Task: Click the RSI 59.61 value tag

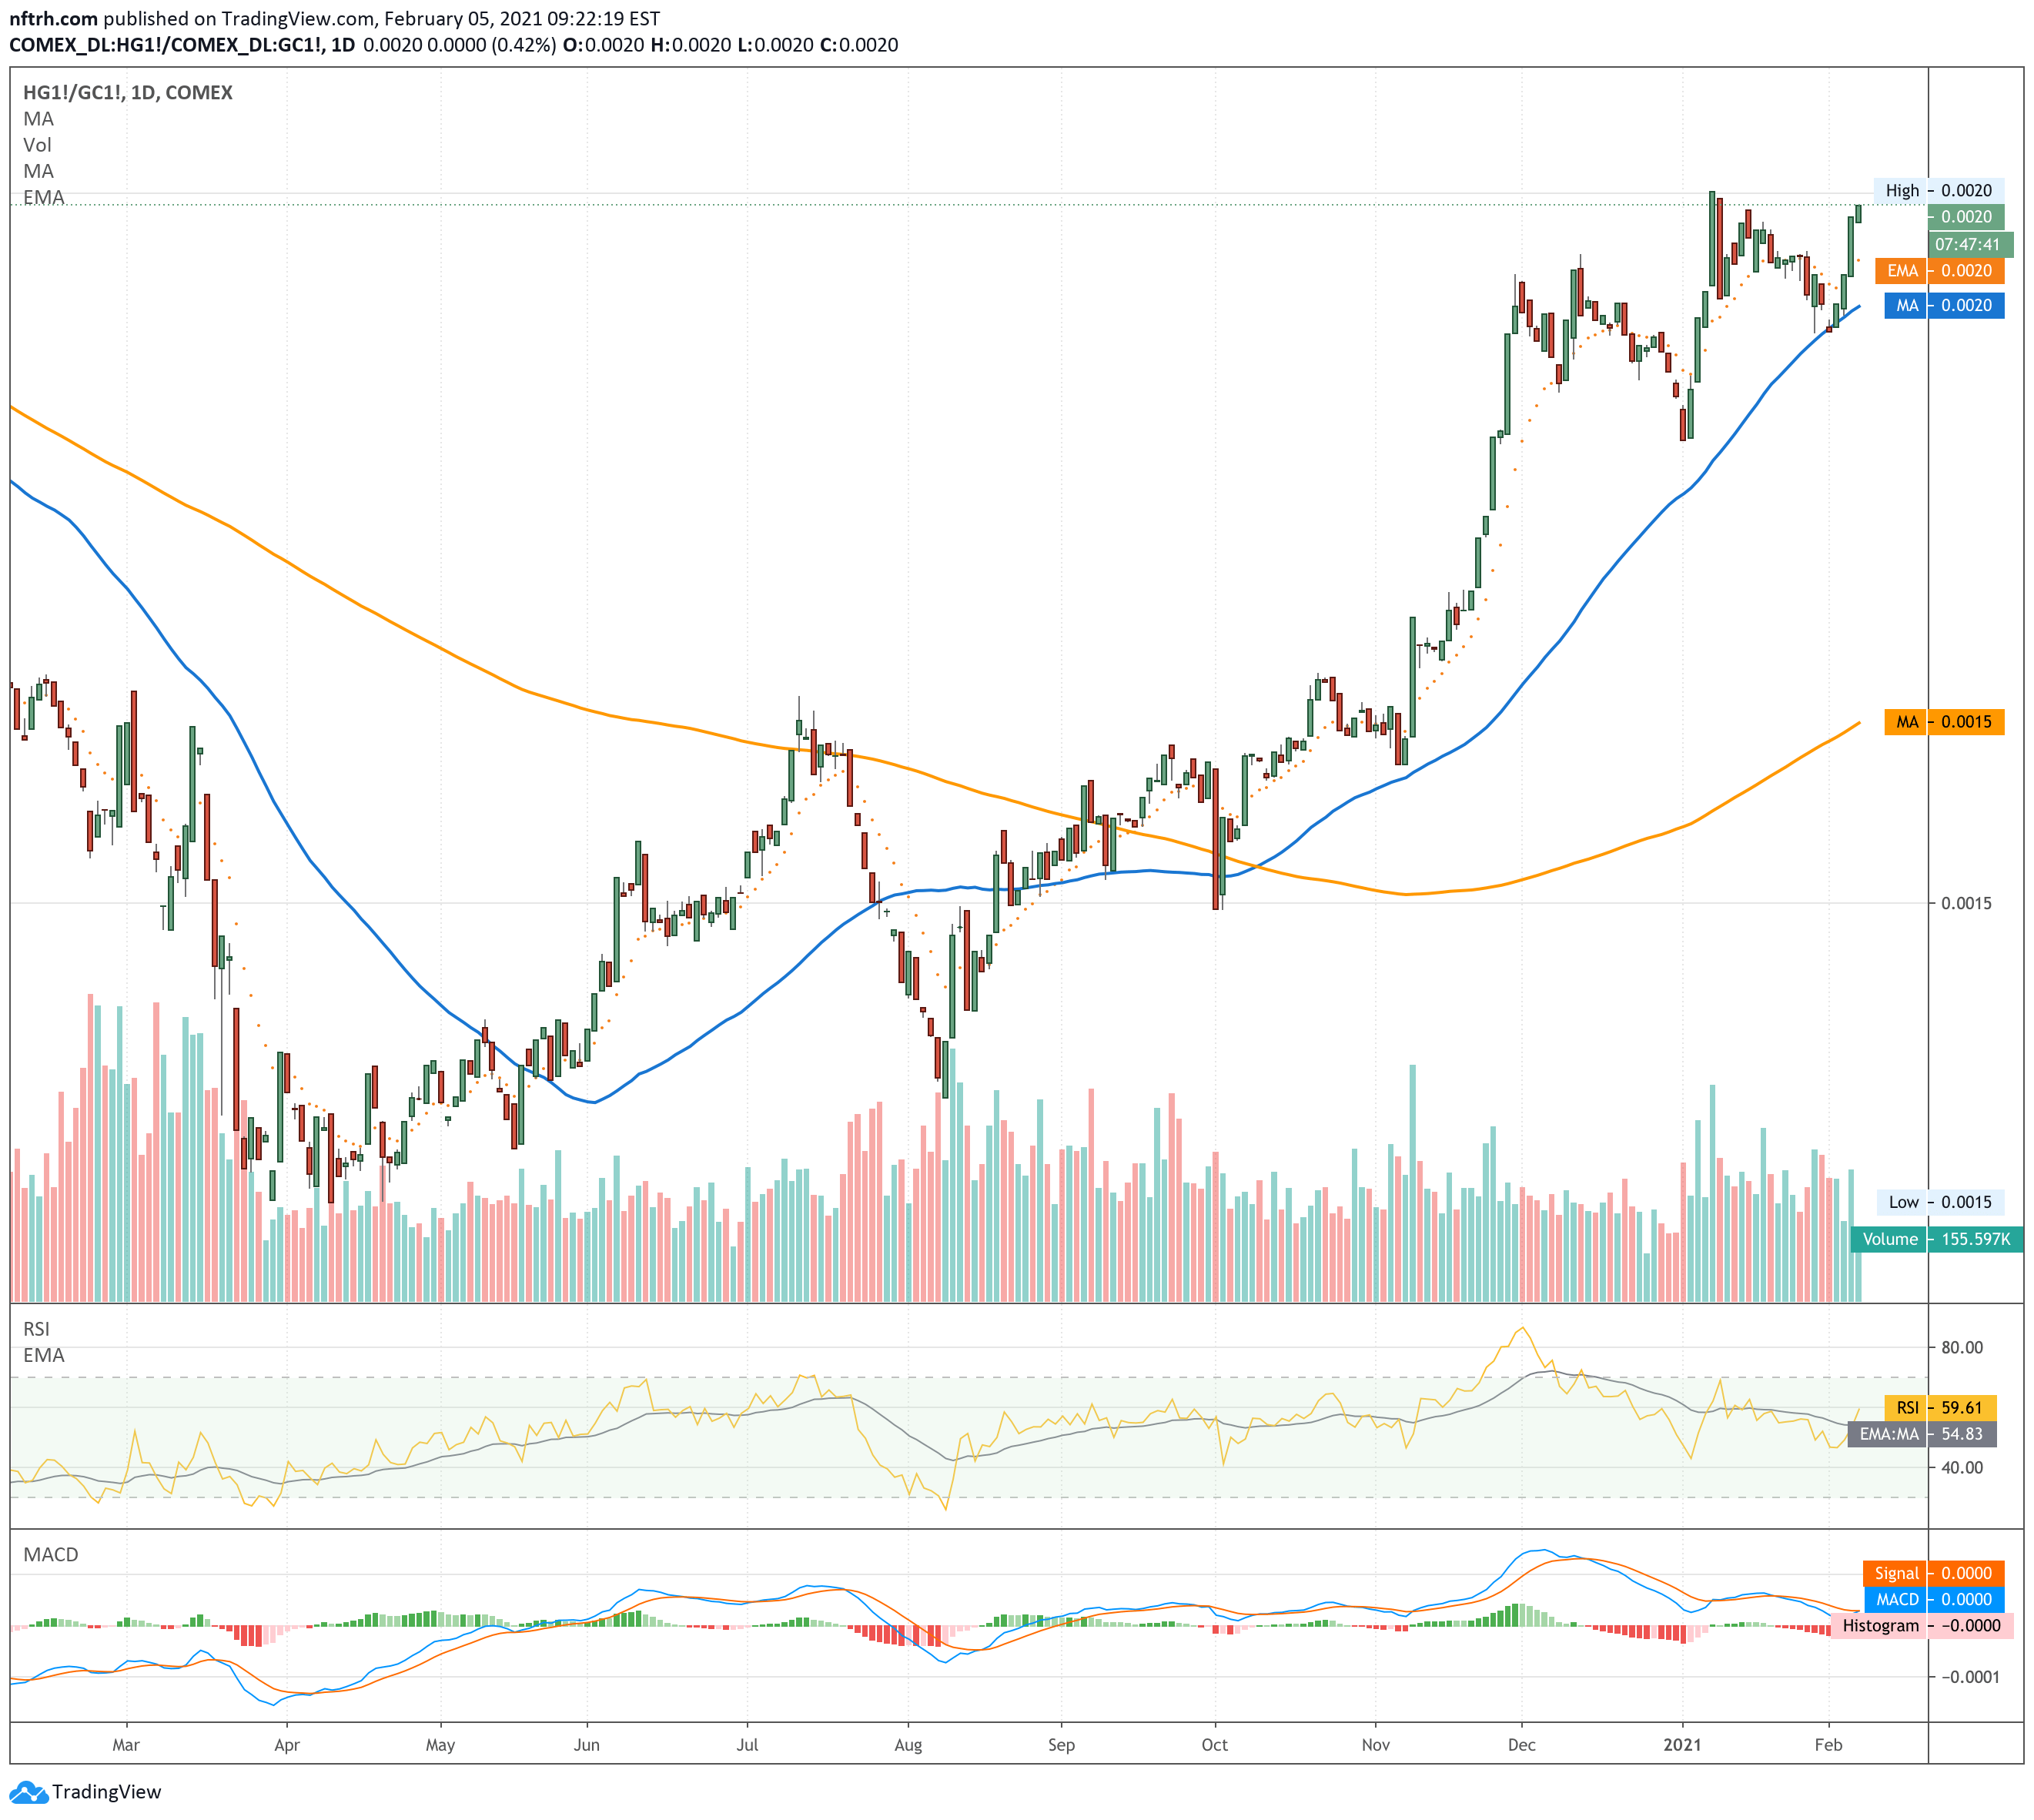Action: [x=1940, y=1408]
